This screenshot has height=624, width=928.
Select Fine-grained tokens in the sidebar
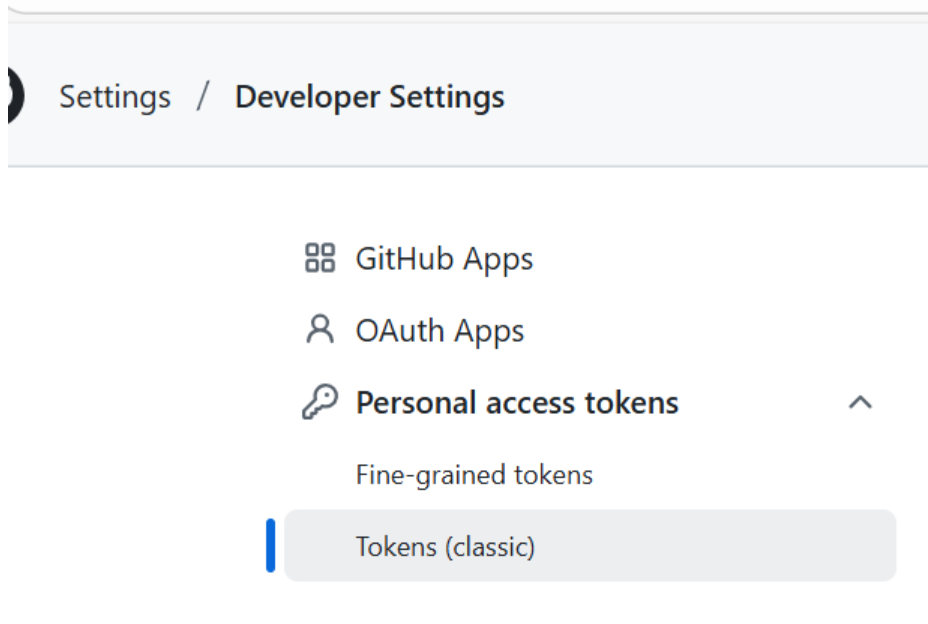pyautogui.click(x=474, y=475)
